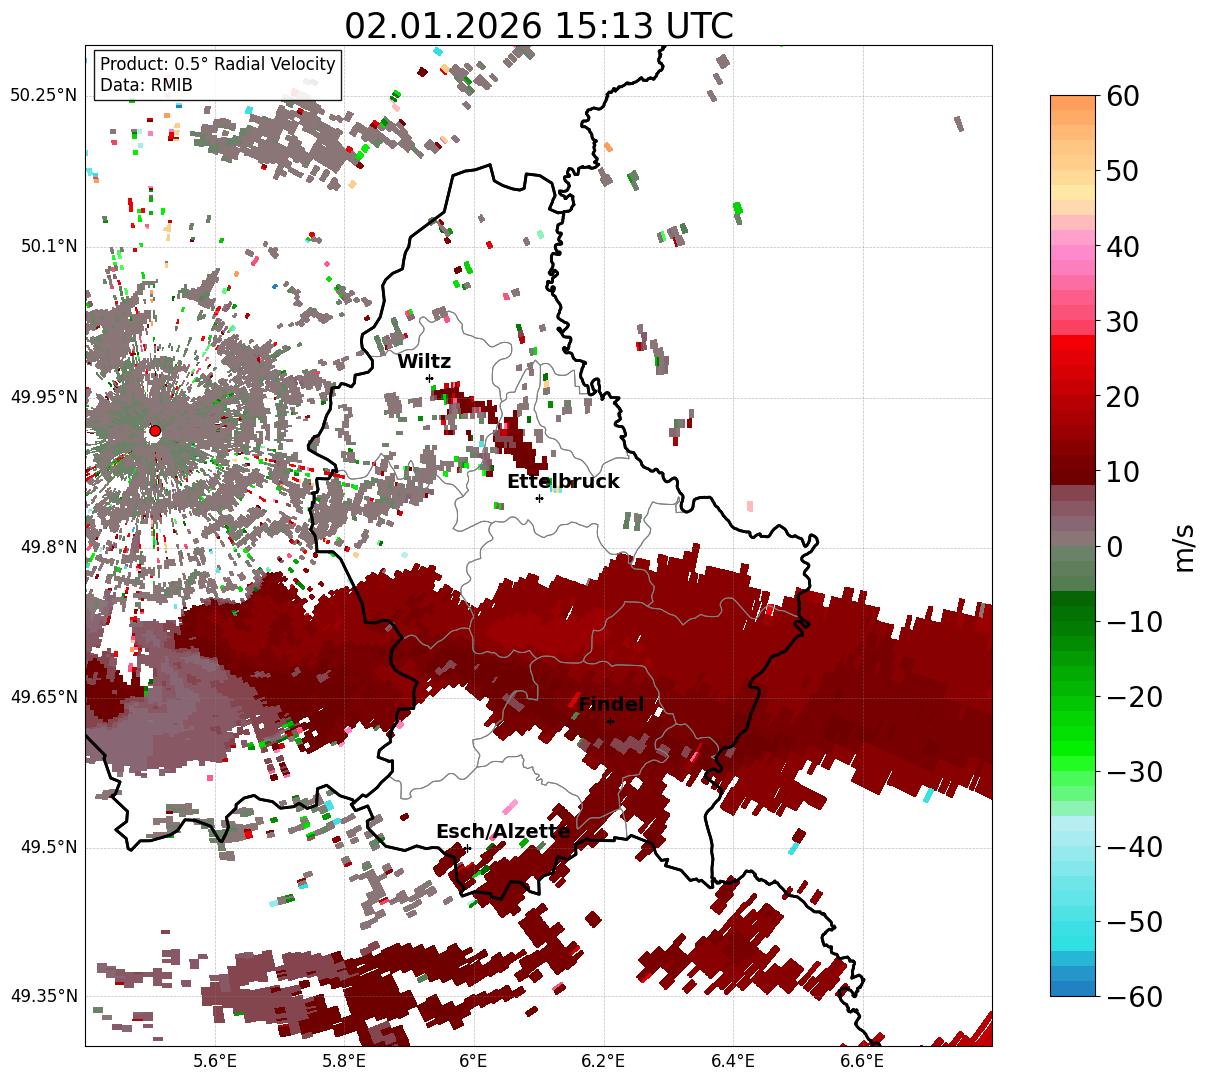The image size is (1207, 1081).
Task: Click the colorbar value −40
Action: click(1134, 847)
